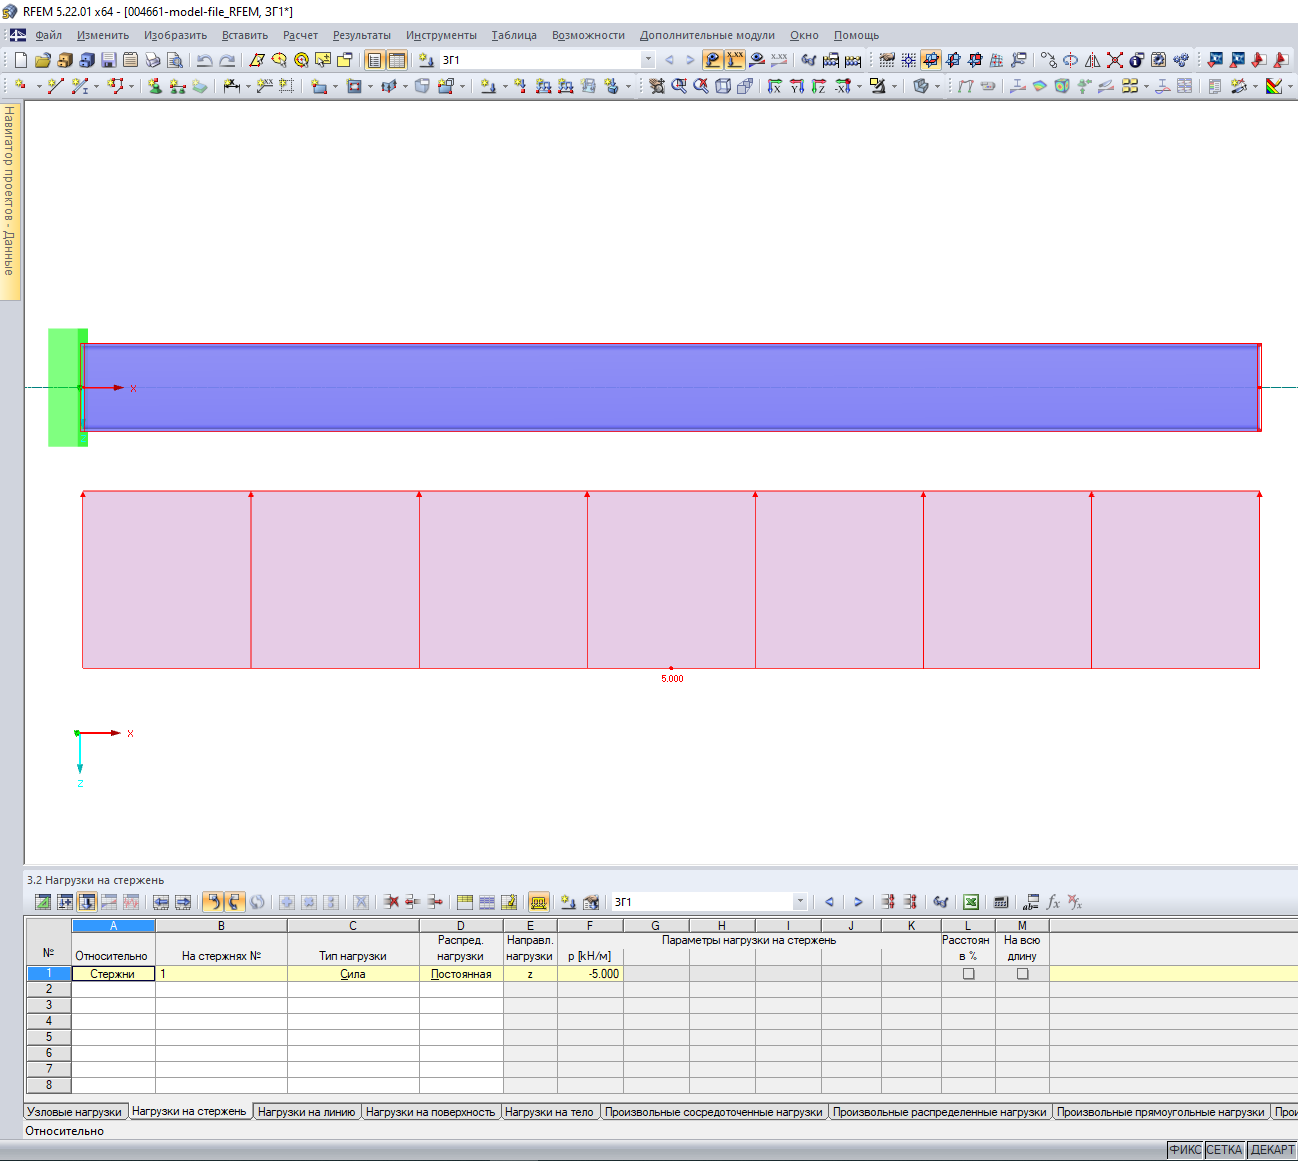Switch to Произвольные сосредоточенные нагрузки tab
Viewport: 1298px width, 1161px height.
click(714, 1112)
